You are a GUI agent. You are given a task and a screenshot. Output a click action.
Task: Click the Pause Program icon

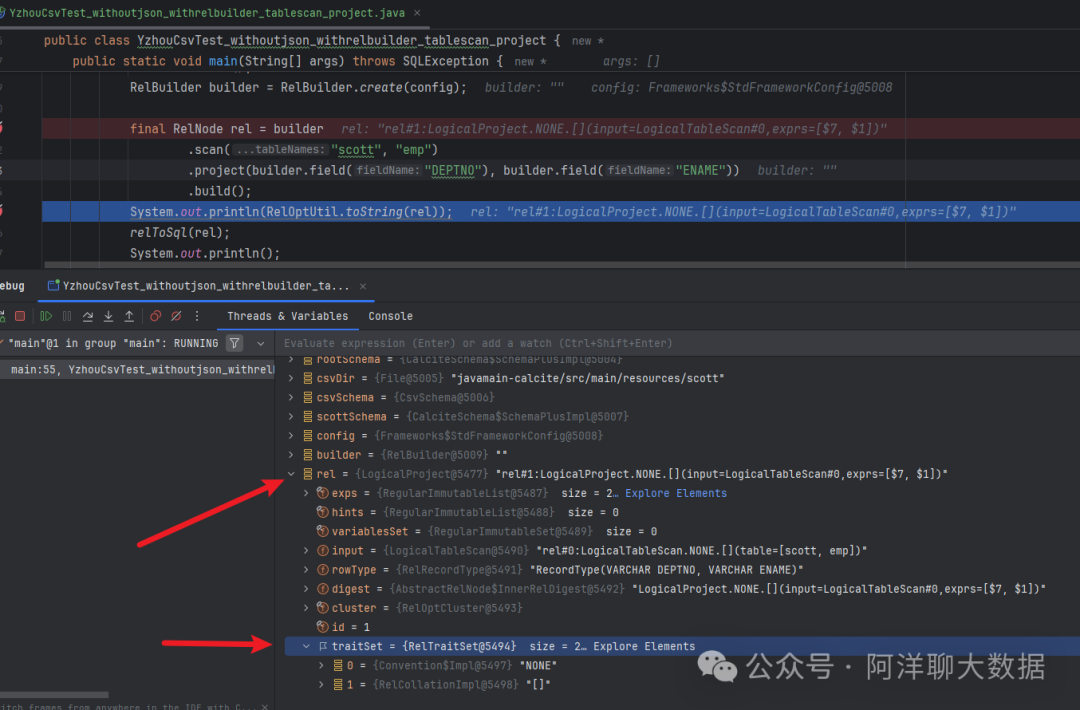click(x=67, y=316)
